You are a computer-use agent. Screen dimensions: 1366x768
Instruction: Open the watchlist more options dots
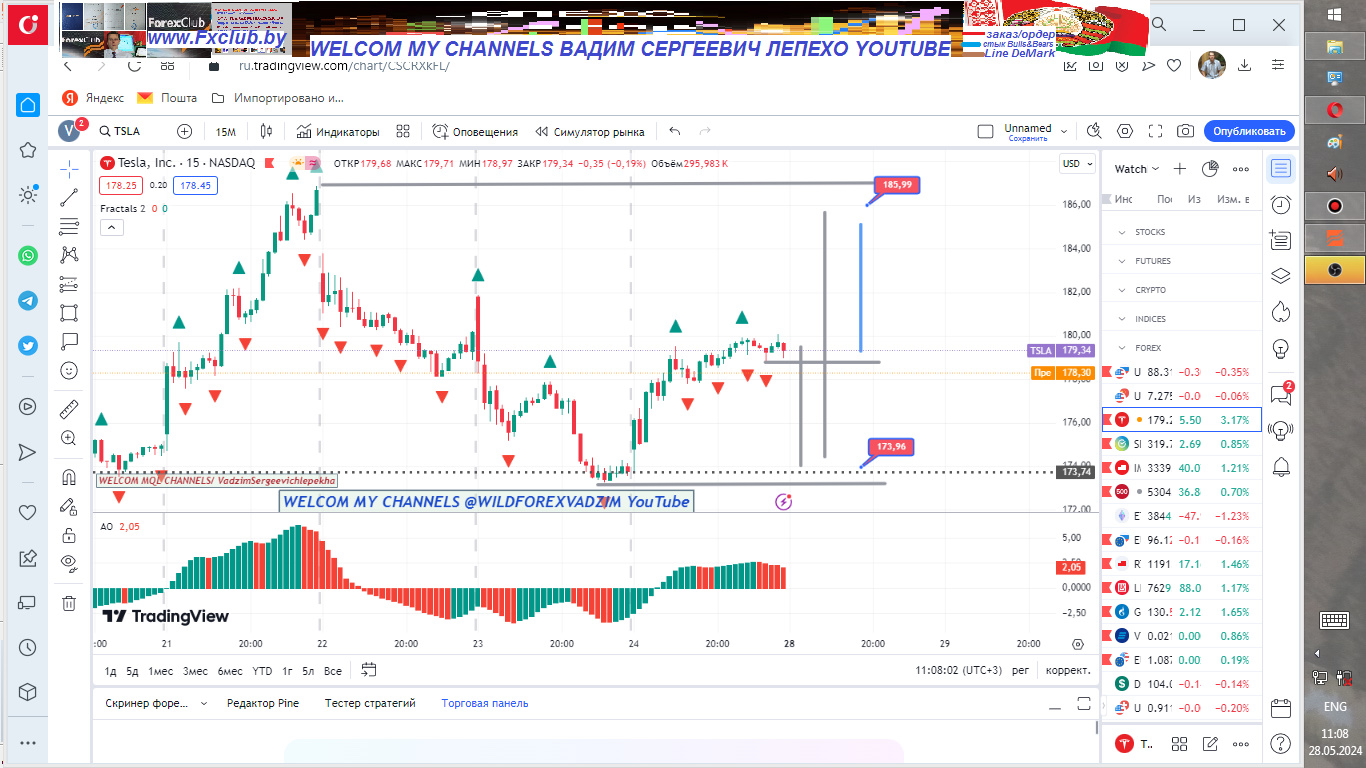[1241, 169]
